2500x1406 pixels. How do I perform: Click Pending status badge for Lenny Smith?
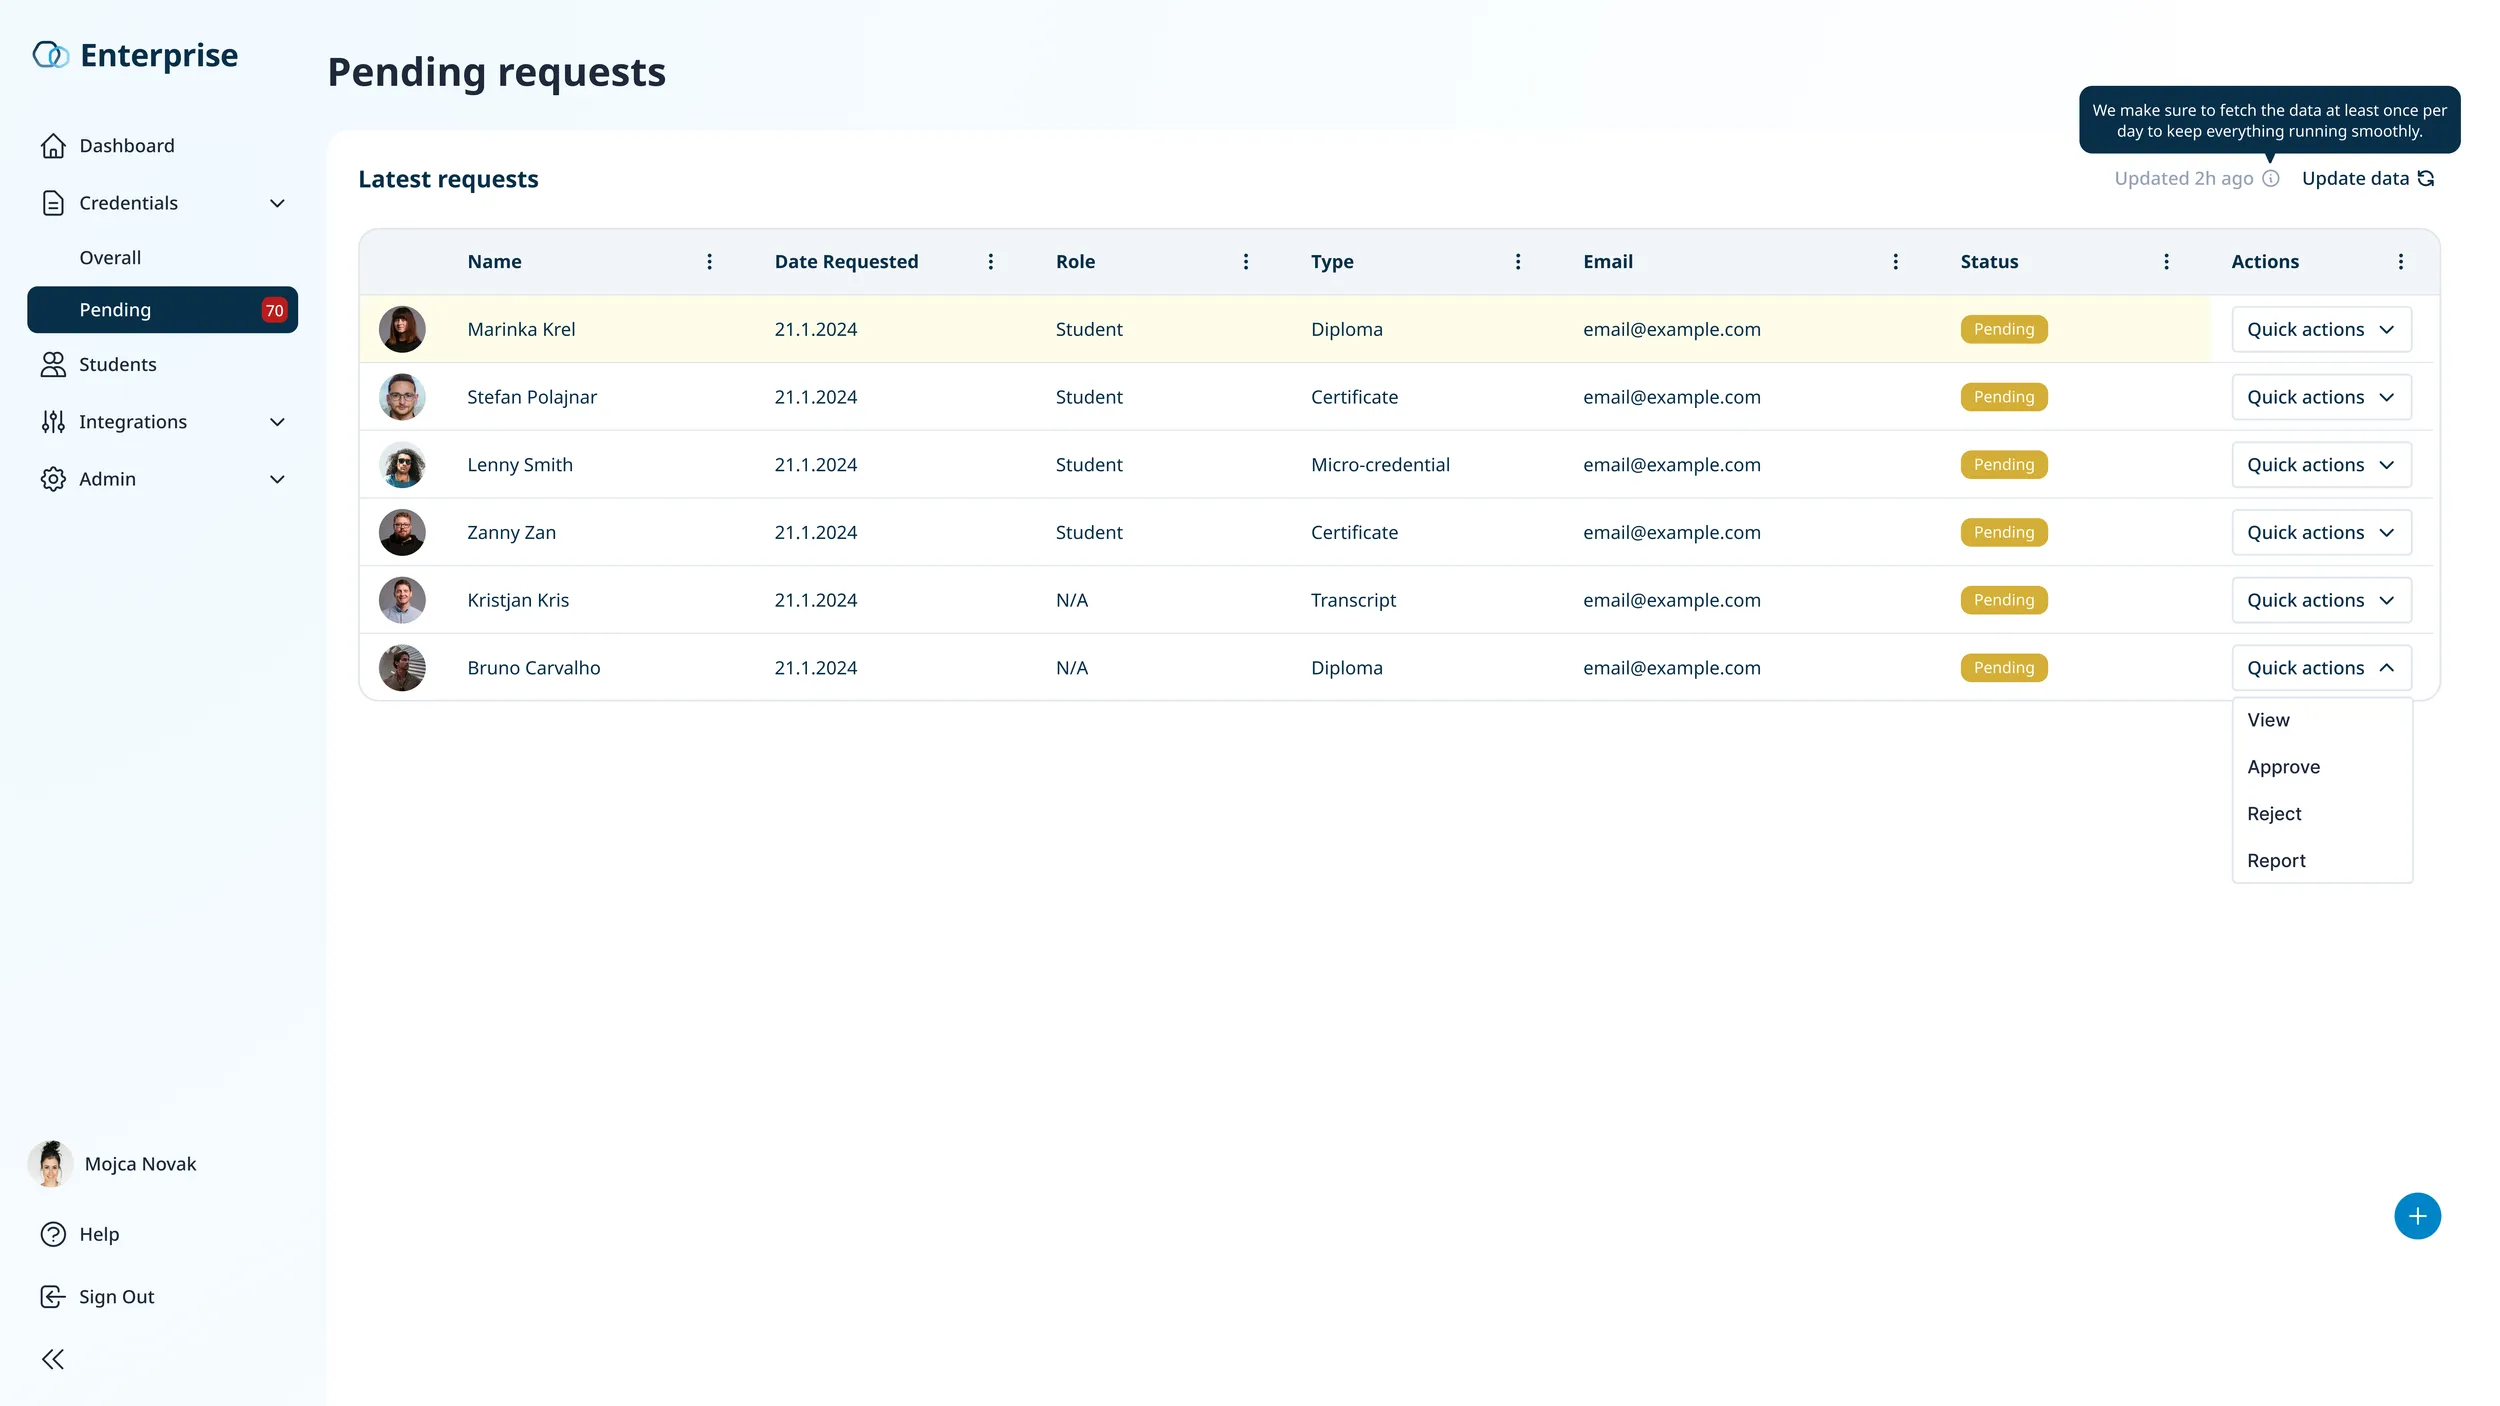pyautogui.click(x=2004, y=465)
